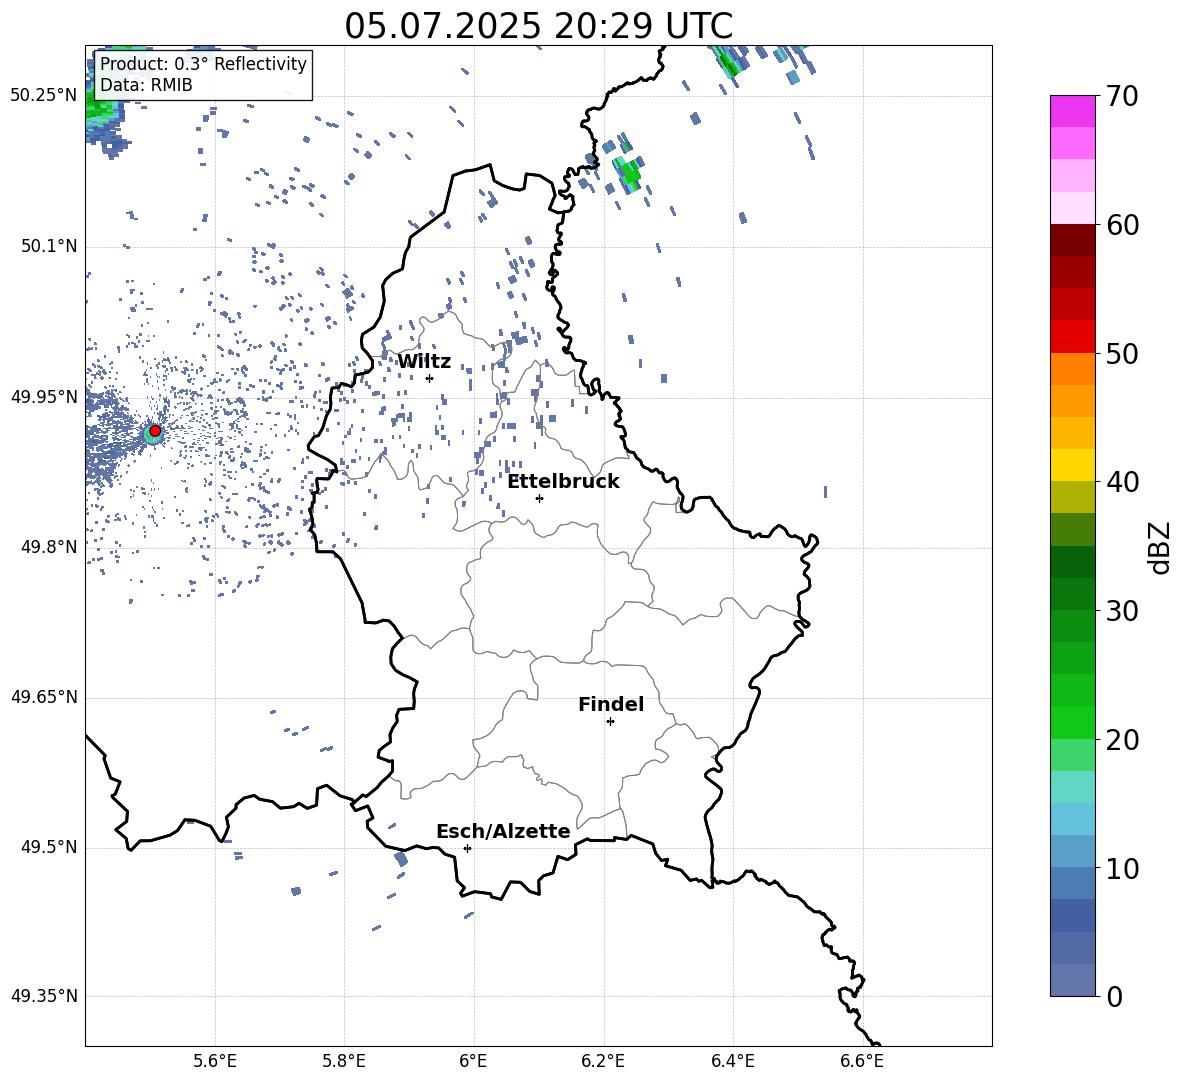Click the 6.4°E longitude label
Viewport: 1184px width, 1081px height.
coord(732,1061)
